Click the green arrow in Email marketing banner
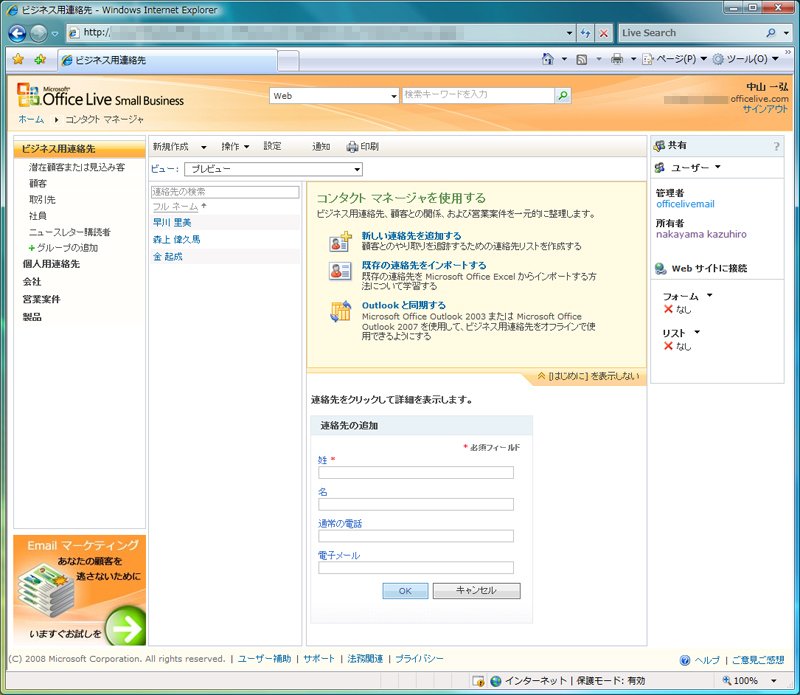The width and height of the screenshot is (800, 695). [x=126, y=627]
